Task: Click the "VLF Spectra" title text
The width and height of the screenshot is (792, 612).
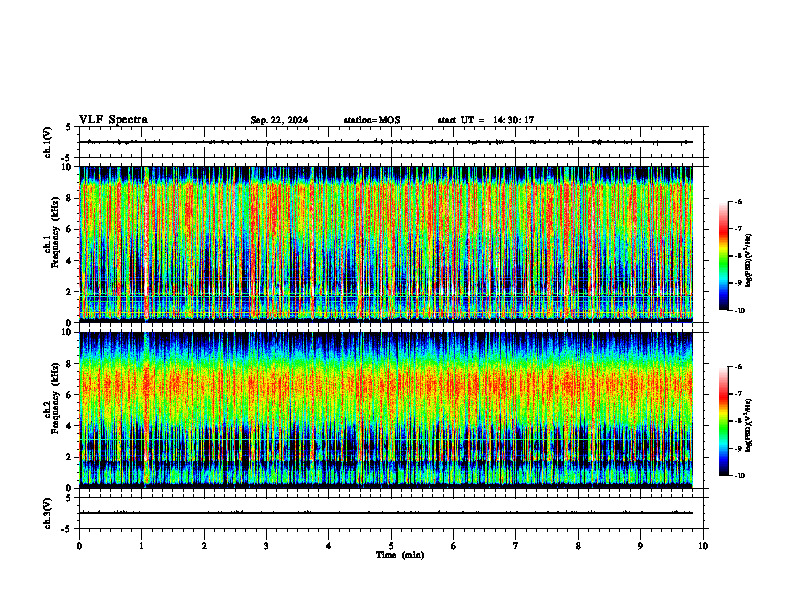Action: tap(113, 120)
